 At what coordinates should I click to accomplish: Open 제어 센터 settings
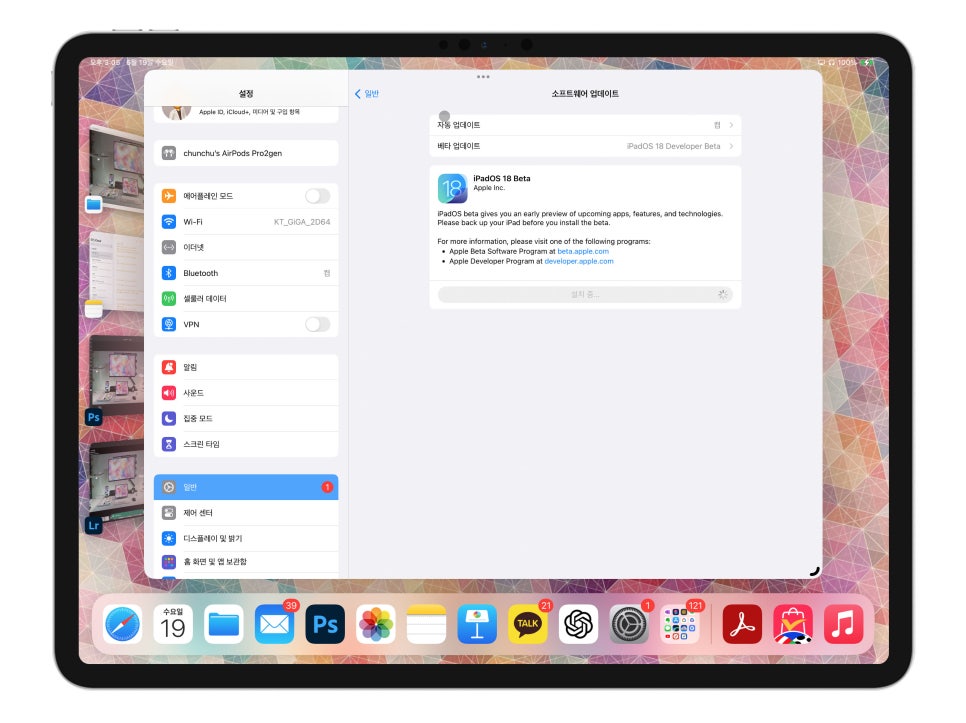click(246, 513)
